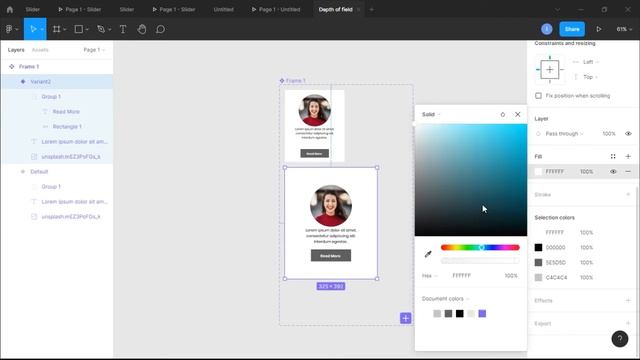Open Page 1 pages dropdown
The height and width of the screenshot is (360, 640).
pyautogui.click(x=94, y=50)
